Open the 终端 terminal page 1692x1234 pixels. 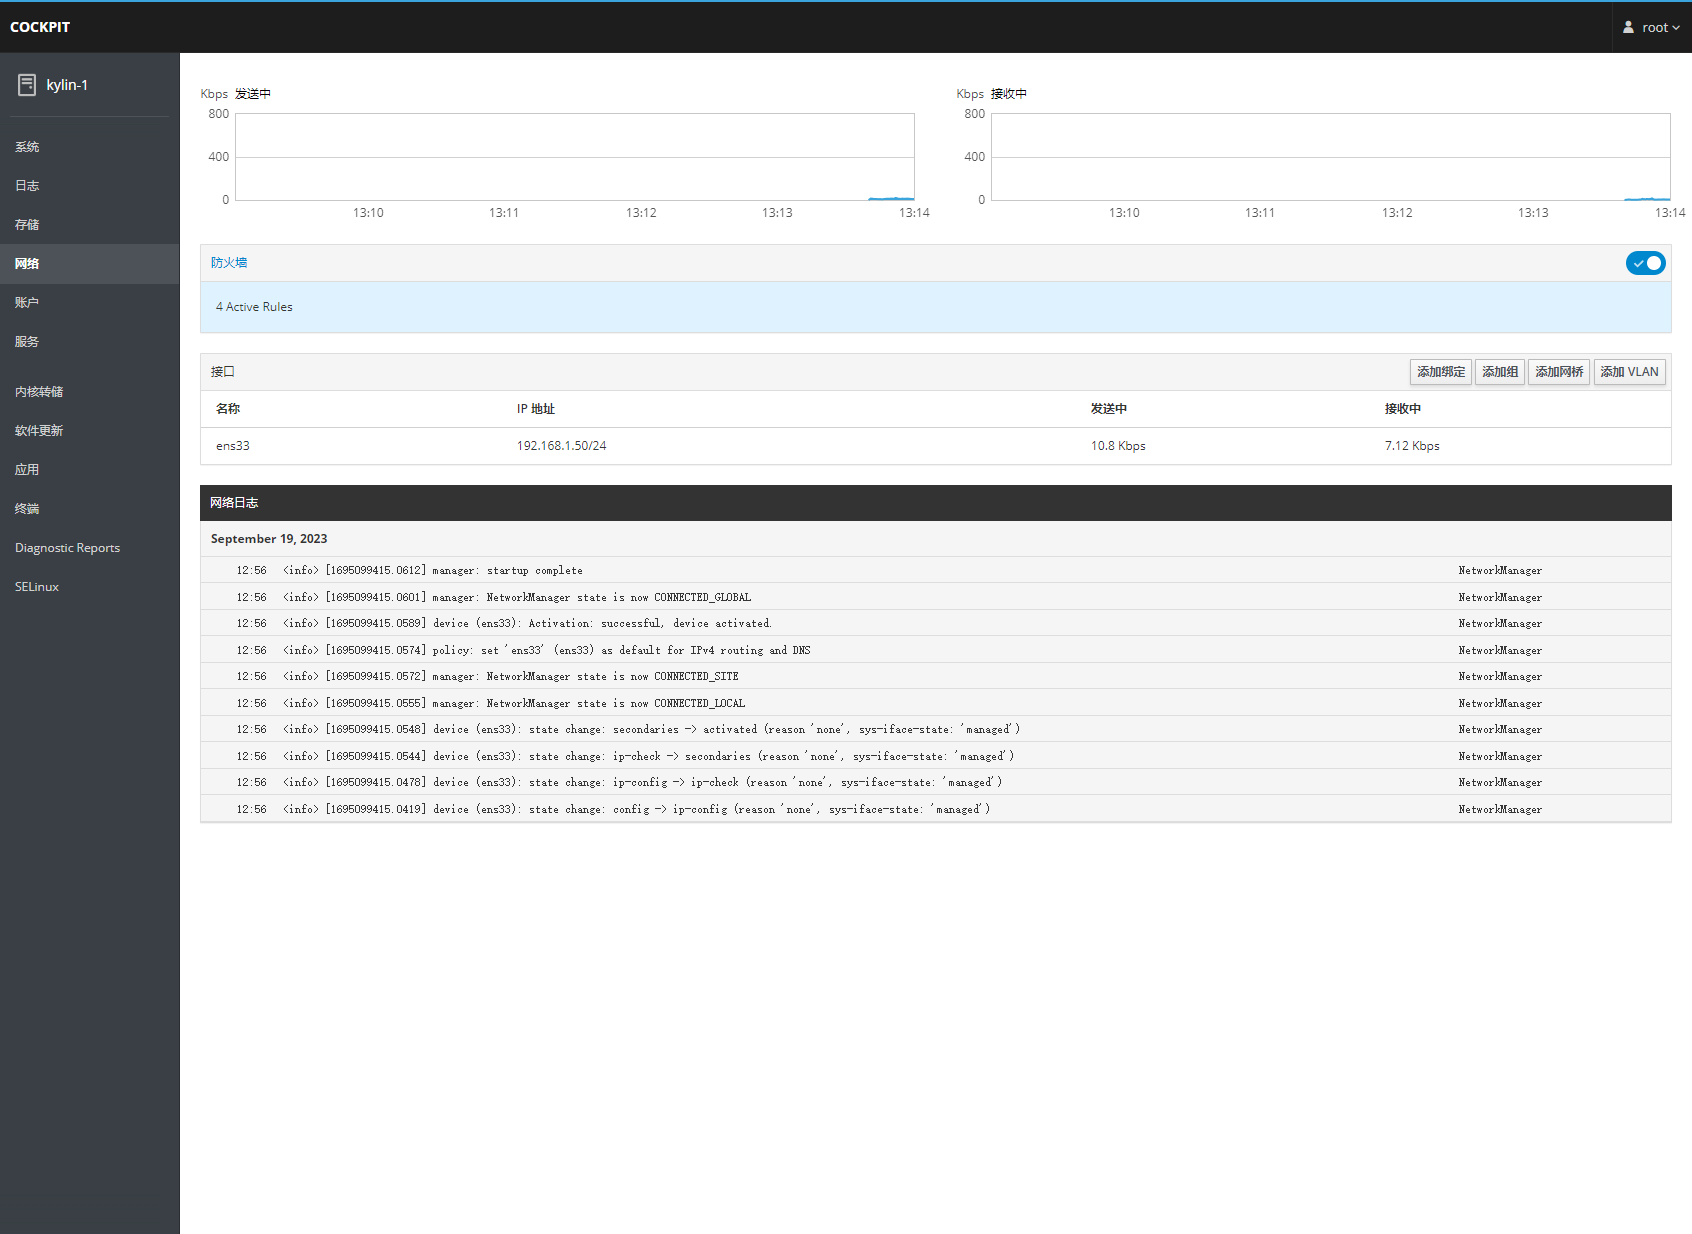(89, 509)
